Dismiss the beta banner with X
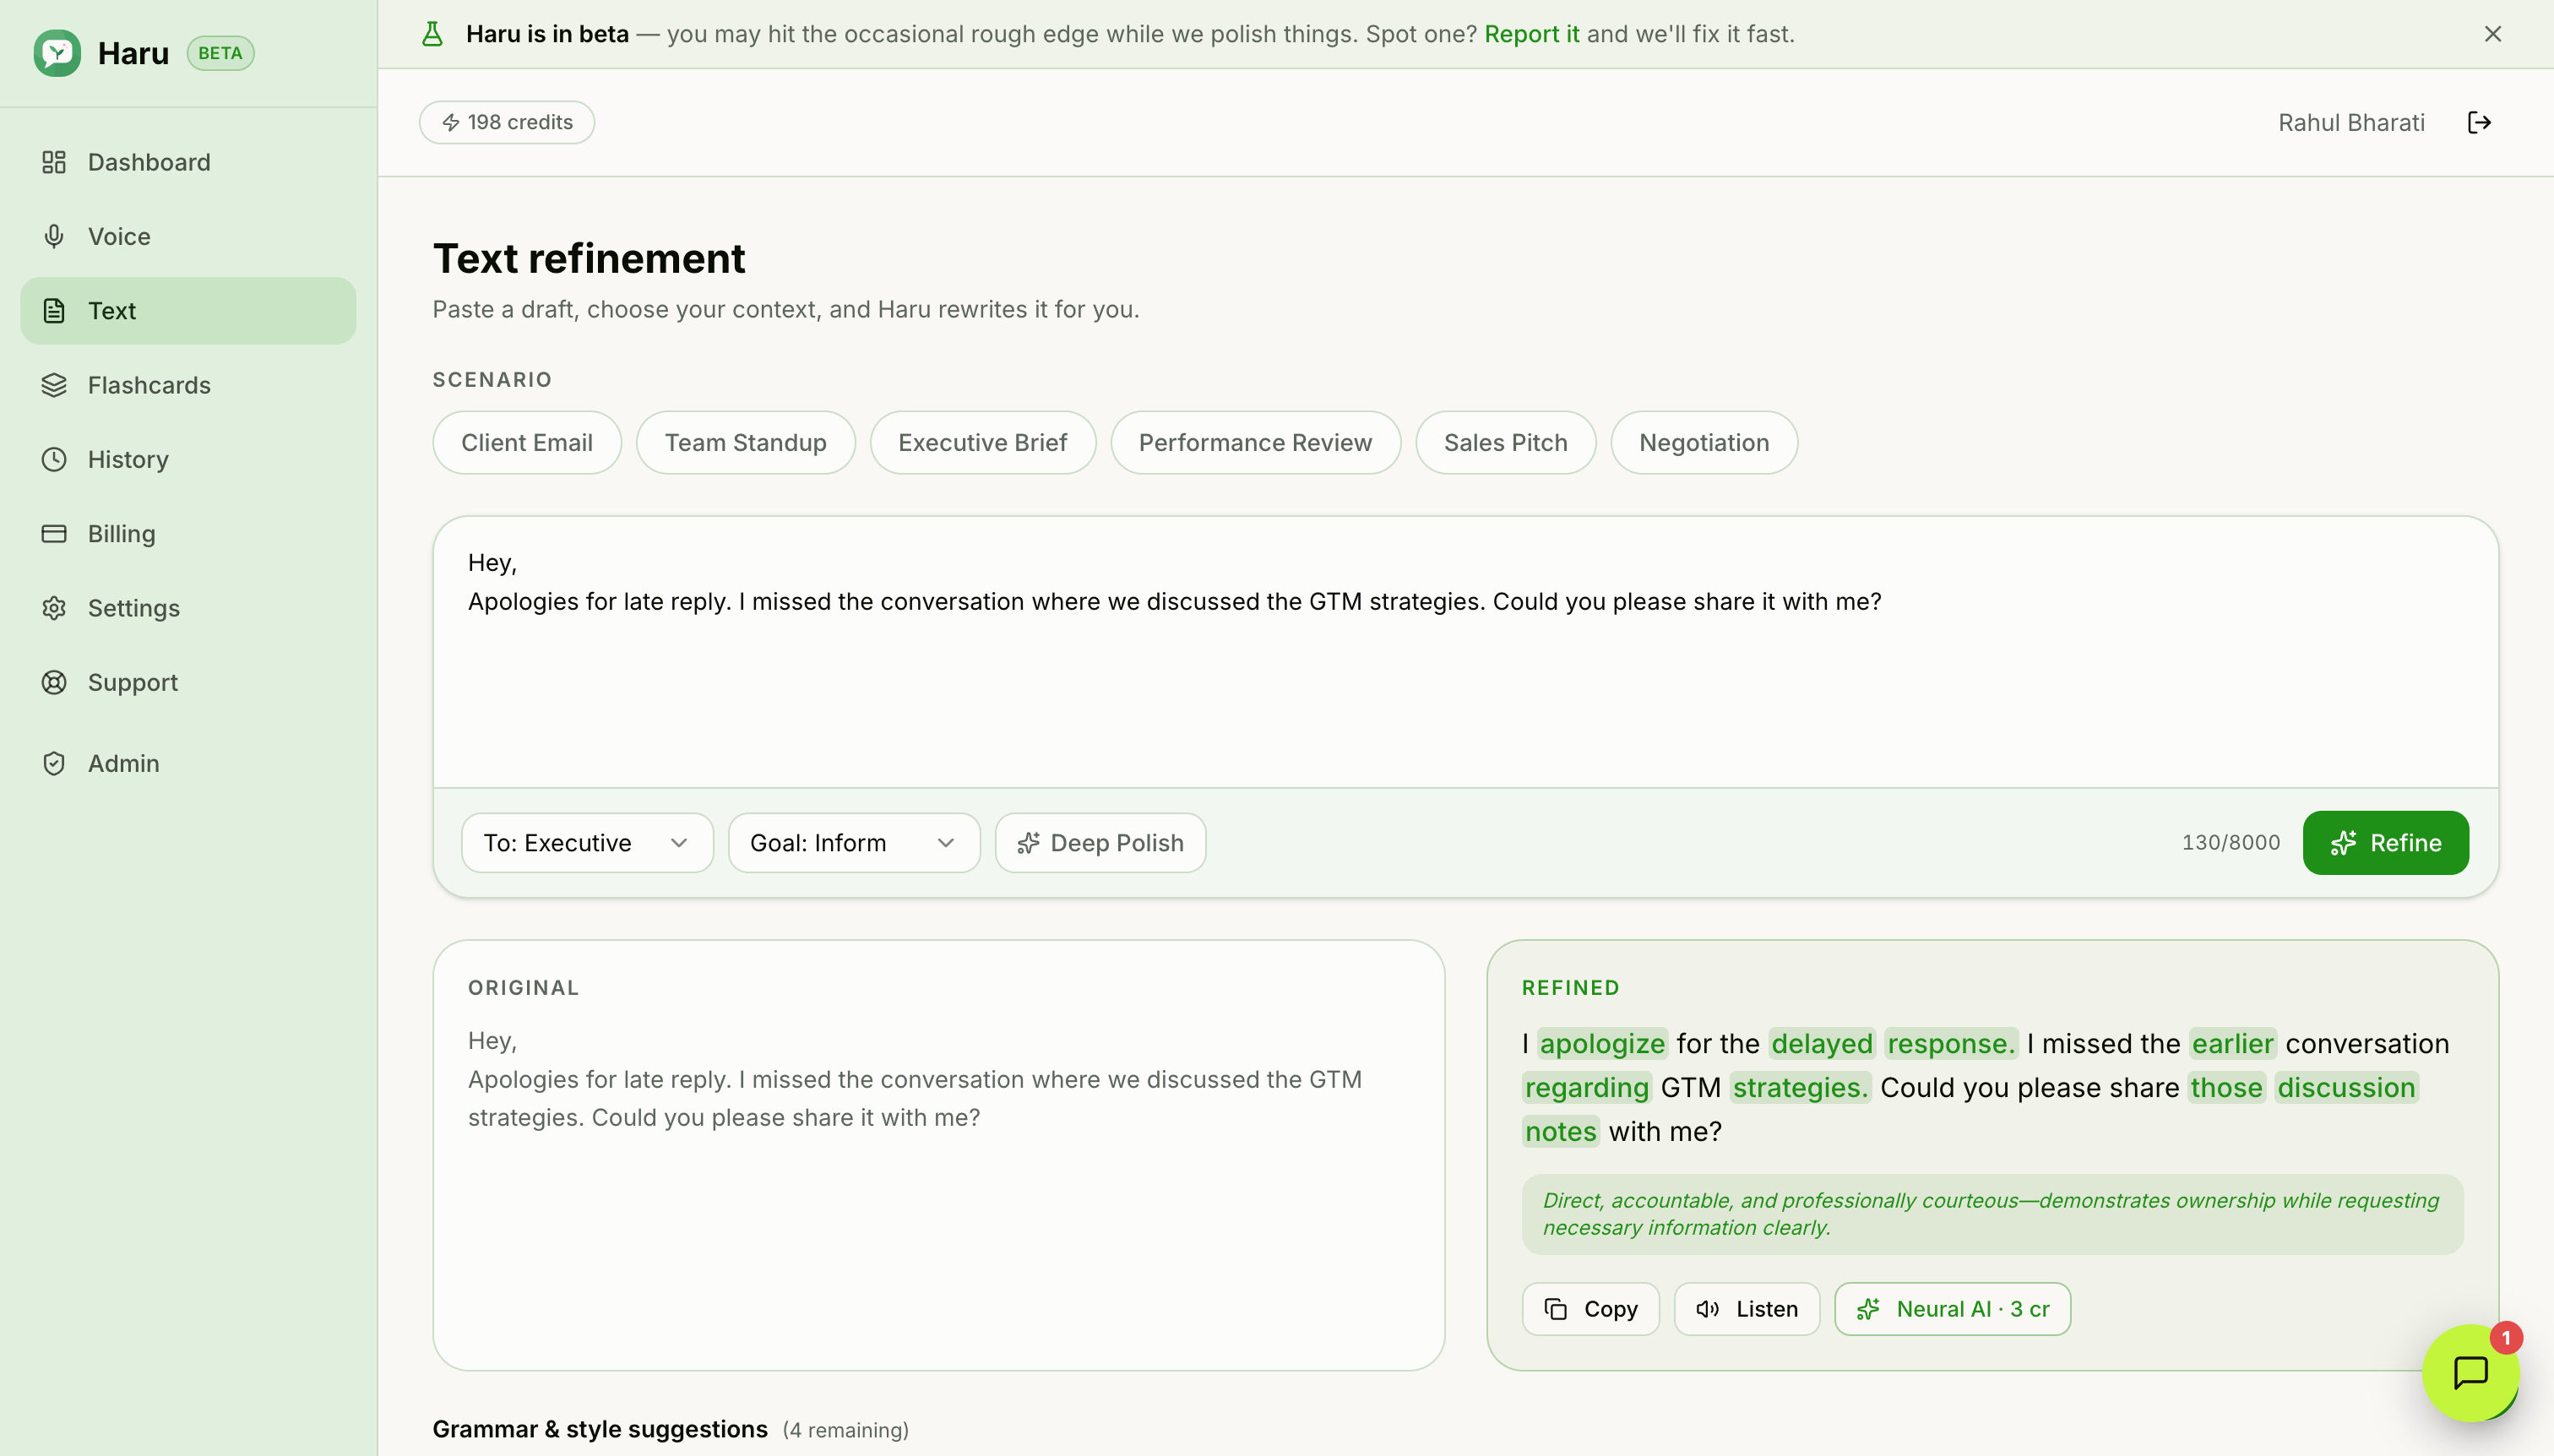Screen dimensions: 2554x1456 [2492, 34]
